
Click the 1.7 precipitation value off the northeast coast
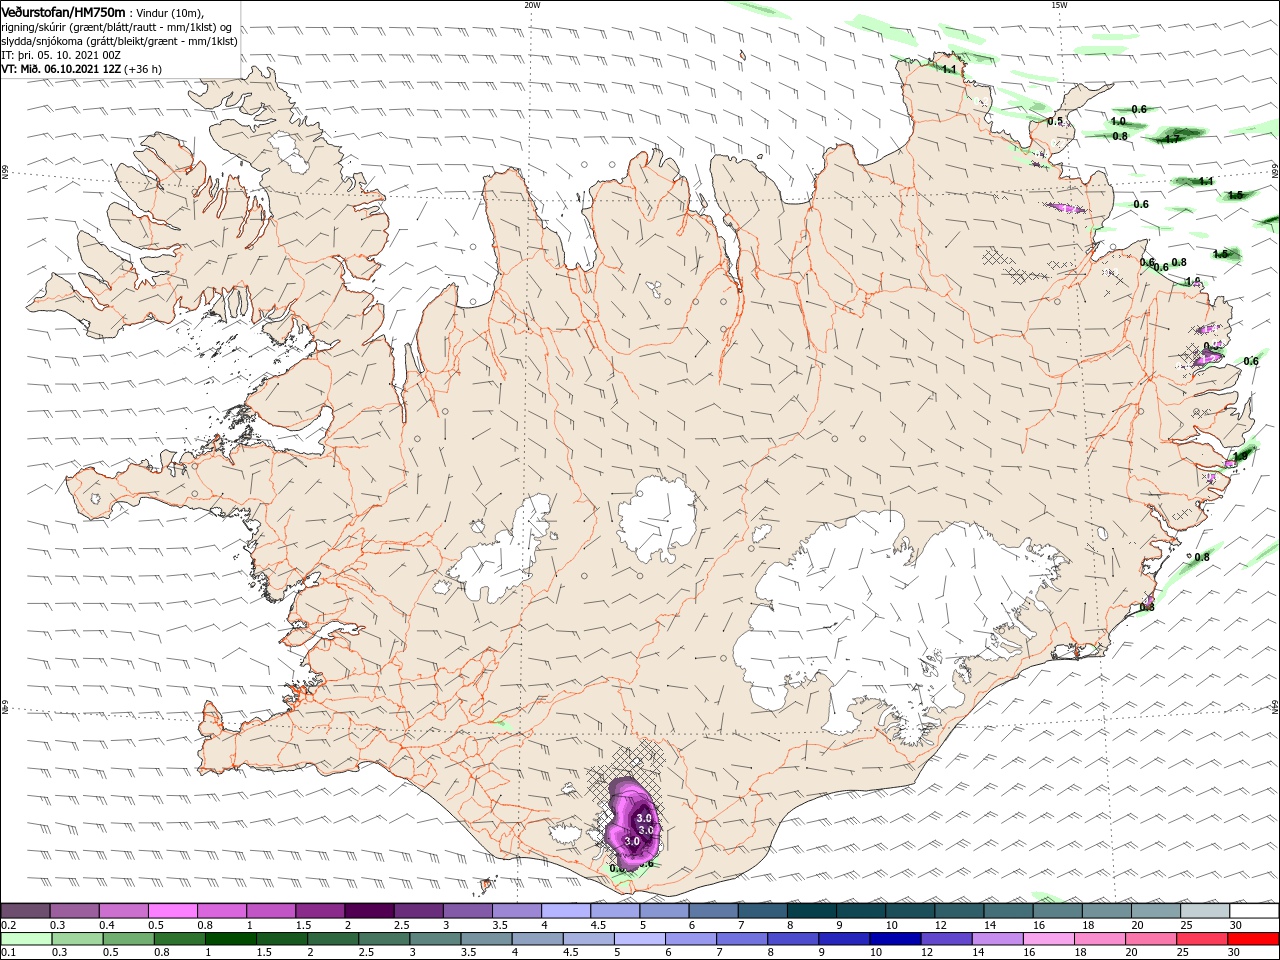(1173, 139)
